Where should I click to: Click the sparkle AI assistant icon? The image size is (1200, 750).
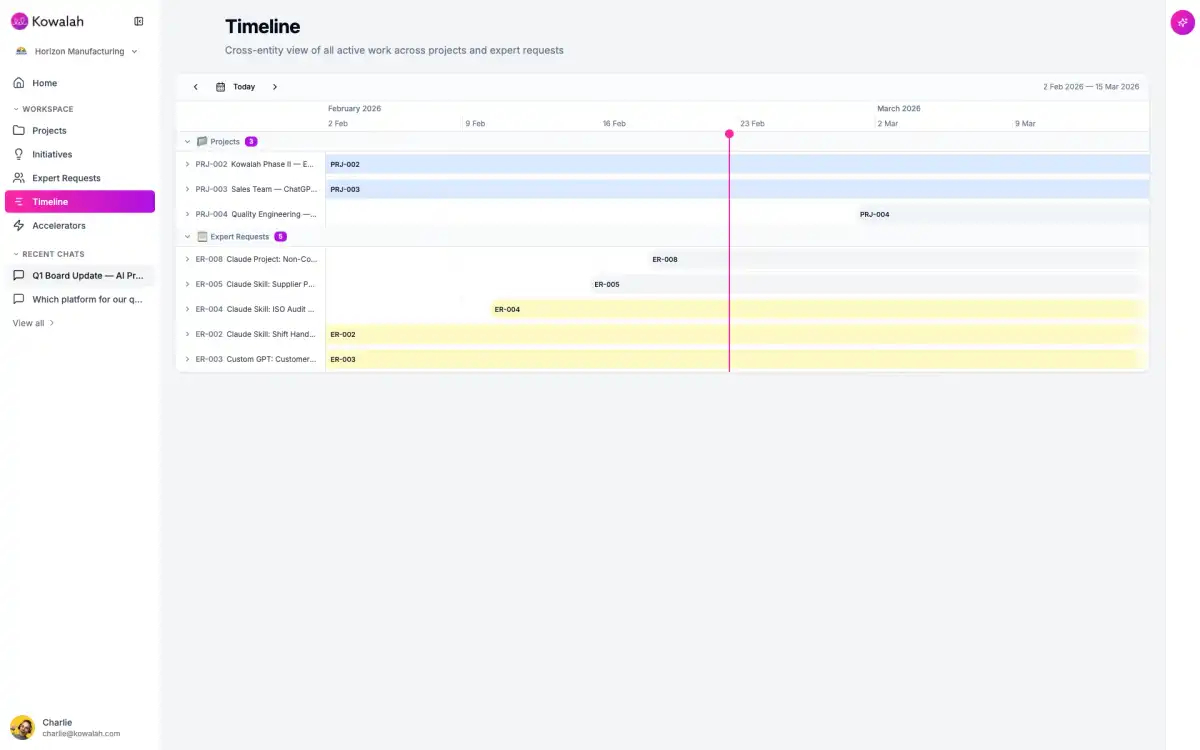(1182, 23)
